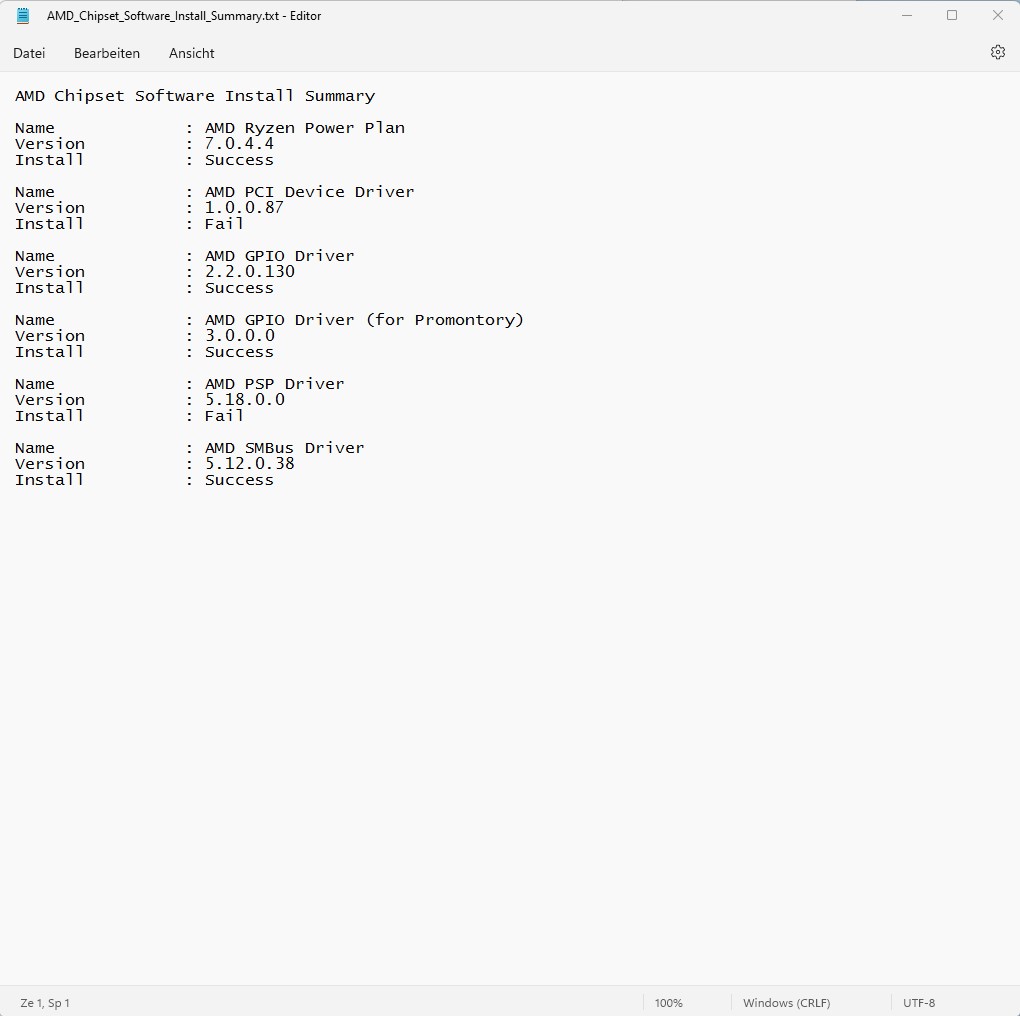Click the 100% zoom level in status bar
The height and width of the screenshot is (1016, 1020).
coord(668,1003)
